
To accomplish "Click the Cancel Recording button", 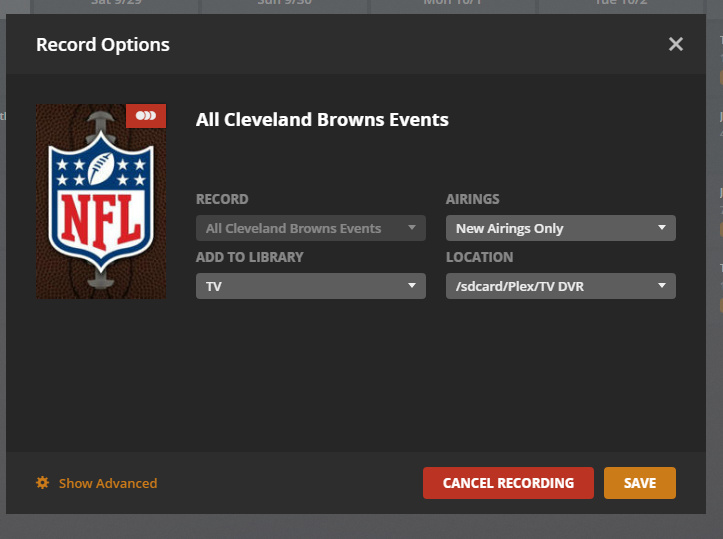I will click(x=508, y=483).
